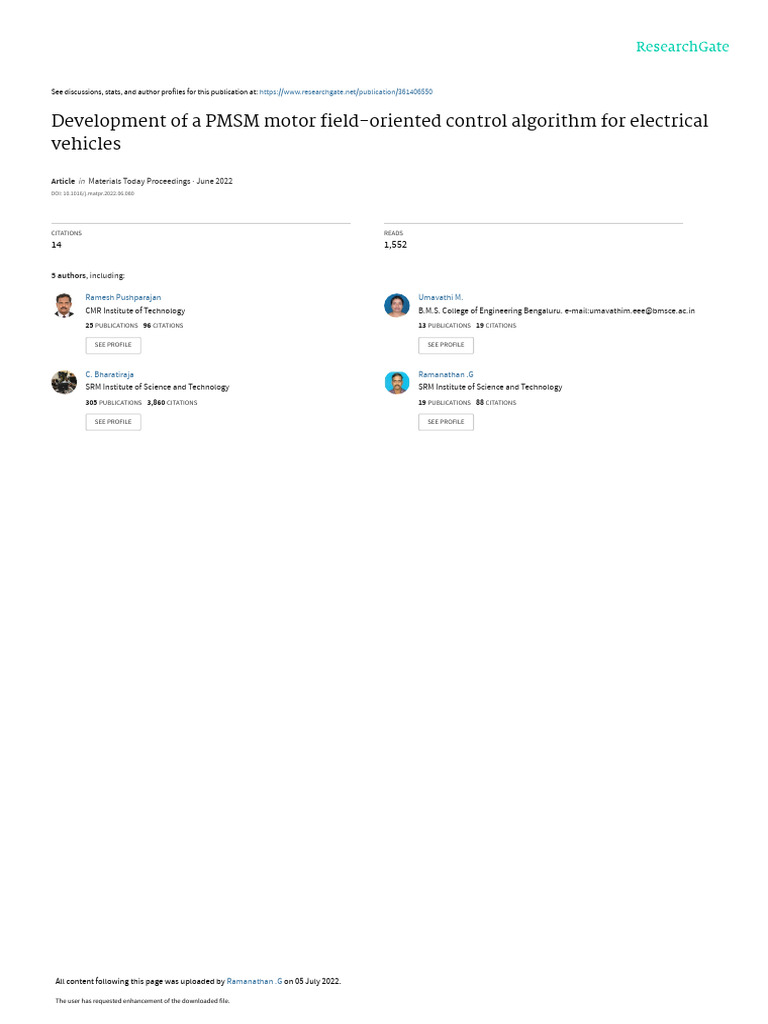The image size is (768, 1024).
Task: See Profile button for Ramanathan .G
Action: [x=446, y=422]
